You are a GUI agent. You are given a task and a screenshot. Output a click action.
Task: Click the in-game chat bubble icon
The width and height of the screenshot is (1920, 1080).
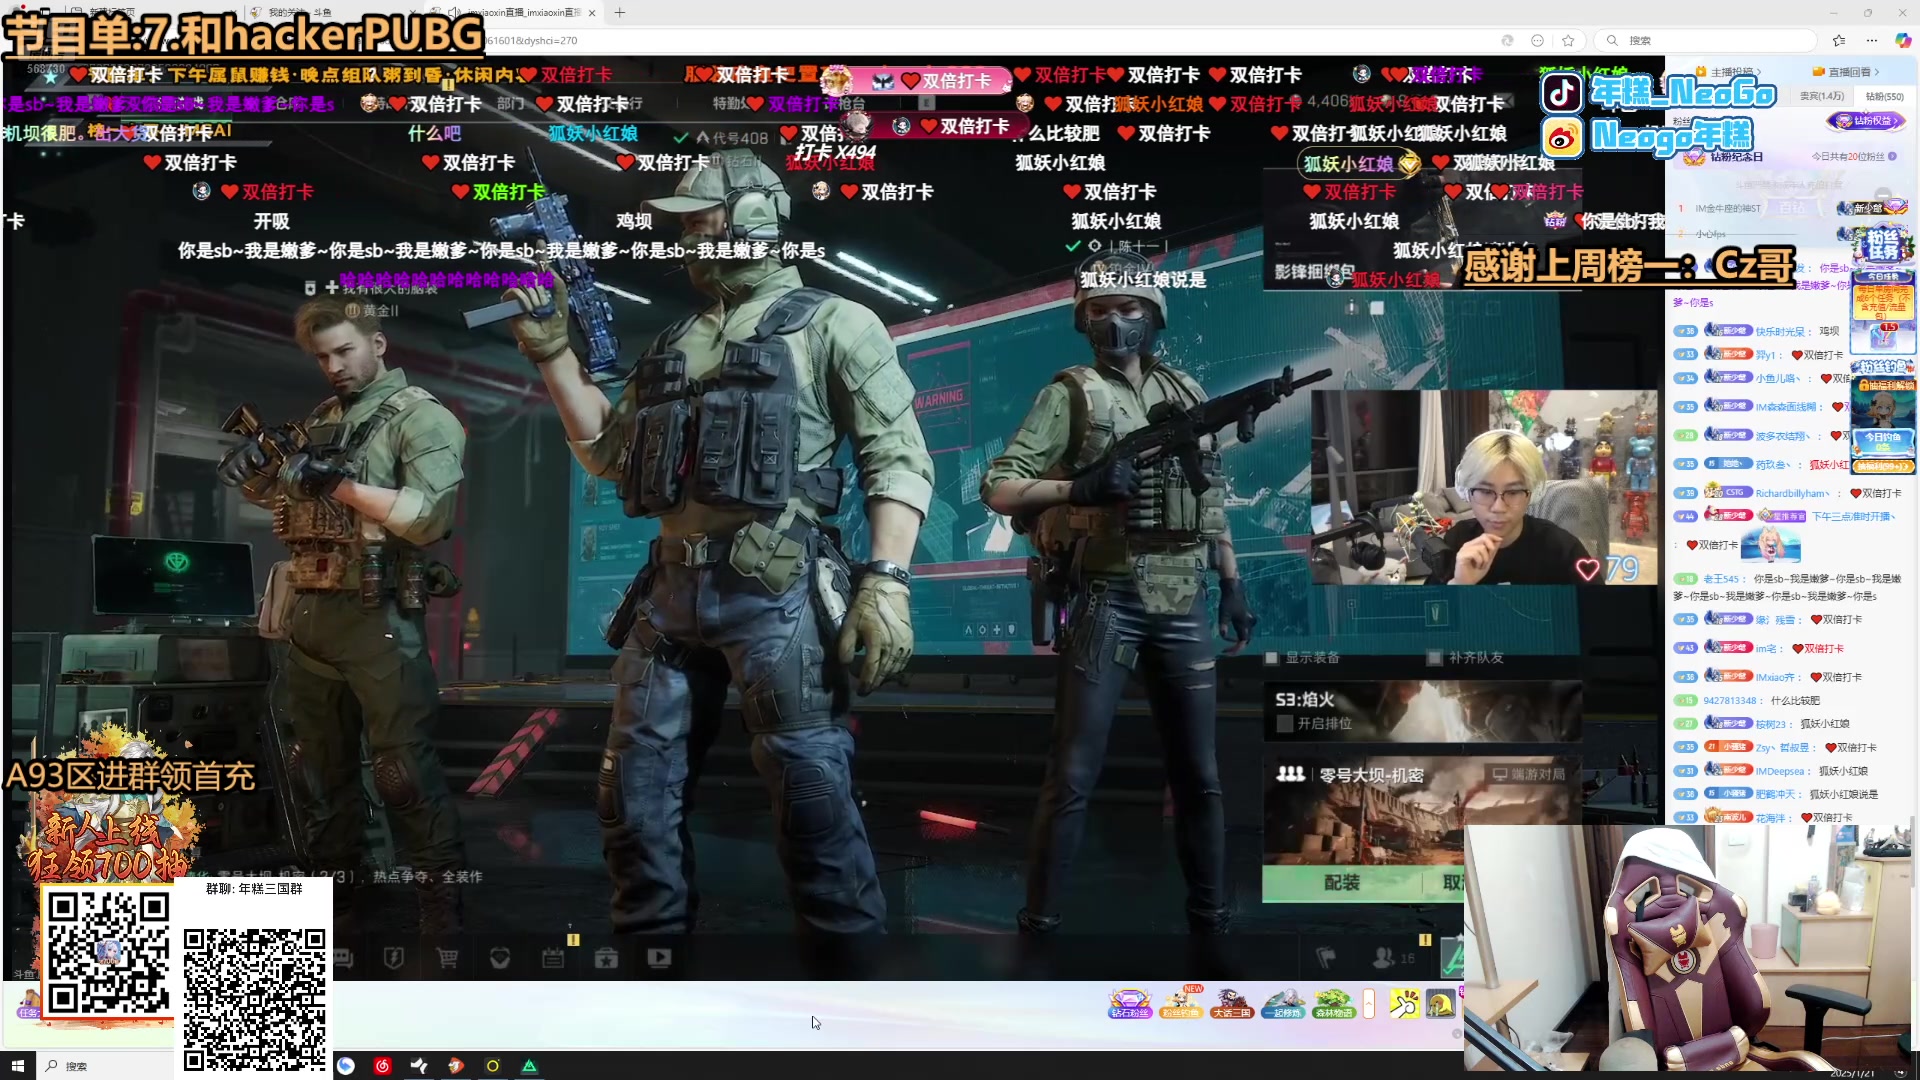[343, 958]
